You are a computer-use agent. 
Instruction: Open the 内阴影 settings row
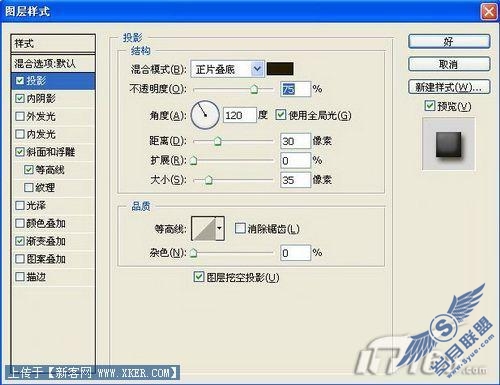coord(53,98)
